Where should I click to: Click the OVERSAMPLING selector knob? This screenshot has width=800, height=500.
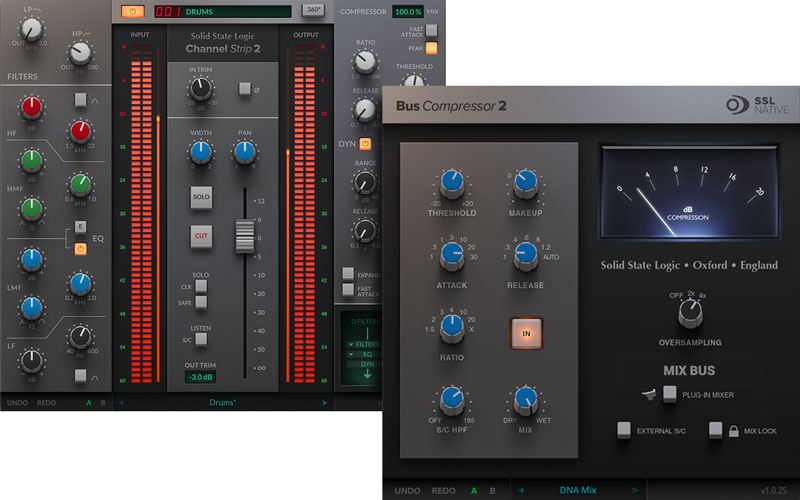tap(690, 313)
